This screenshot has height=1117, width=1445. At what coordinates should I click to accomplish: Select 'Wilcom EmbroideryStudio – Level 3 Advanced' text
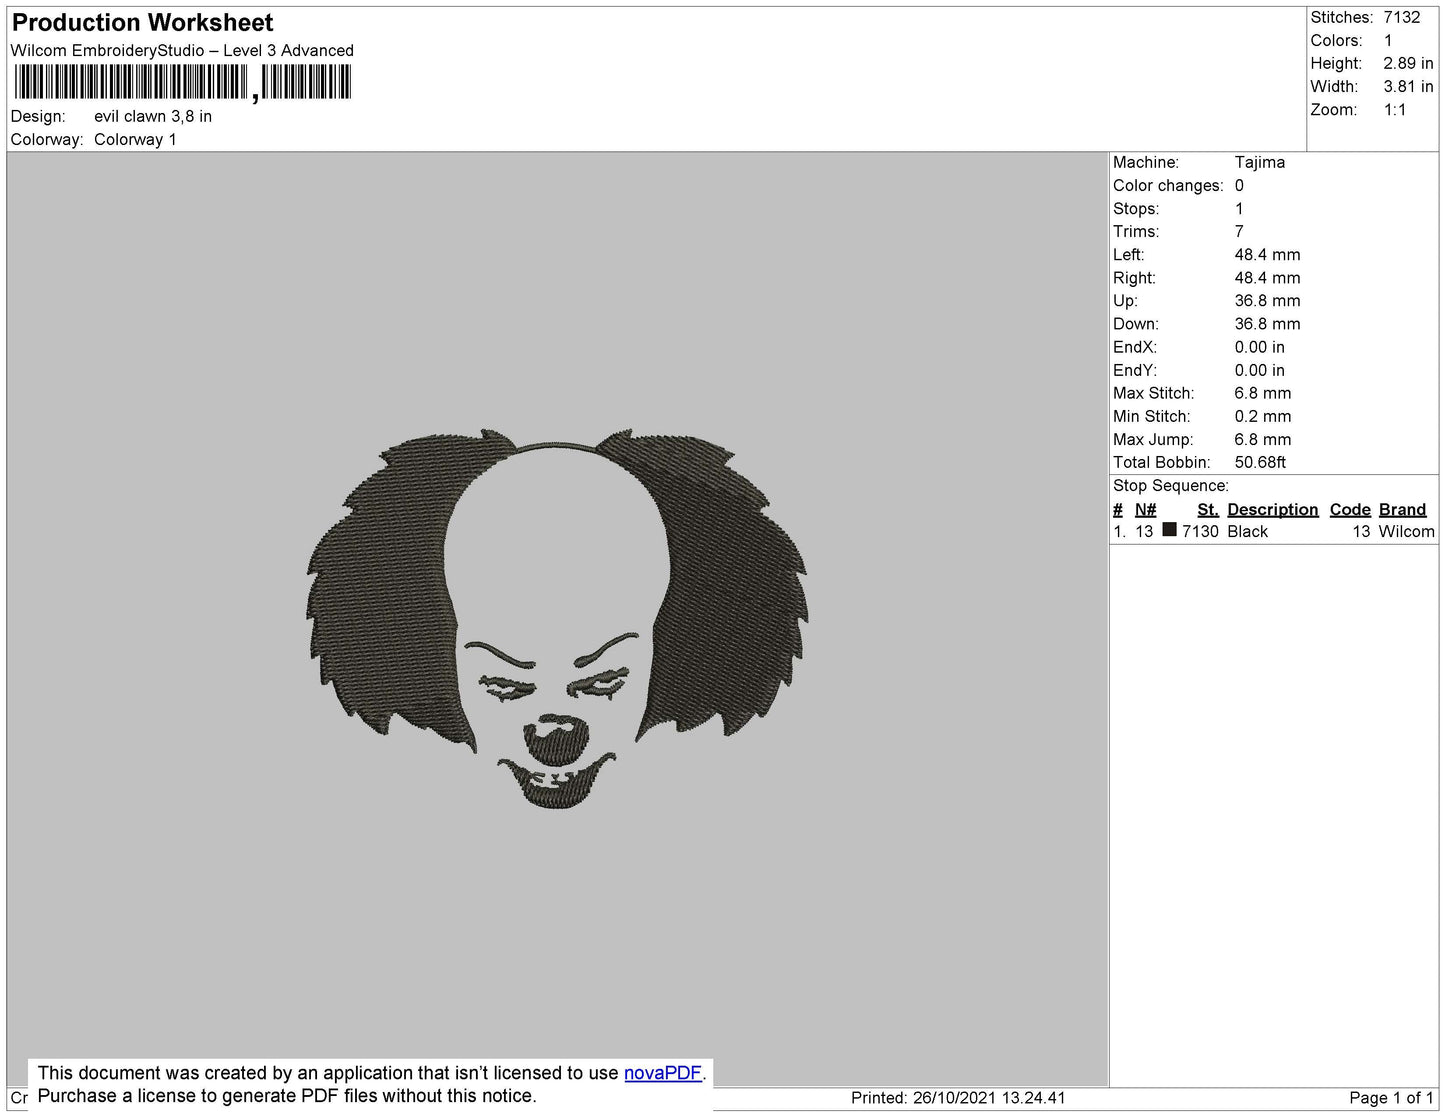click(182, 50)
